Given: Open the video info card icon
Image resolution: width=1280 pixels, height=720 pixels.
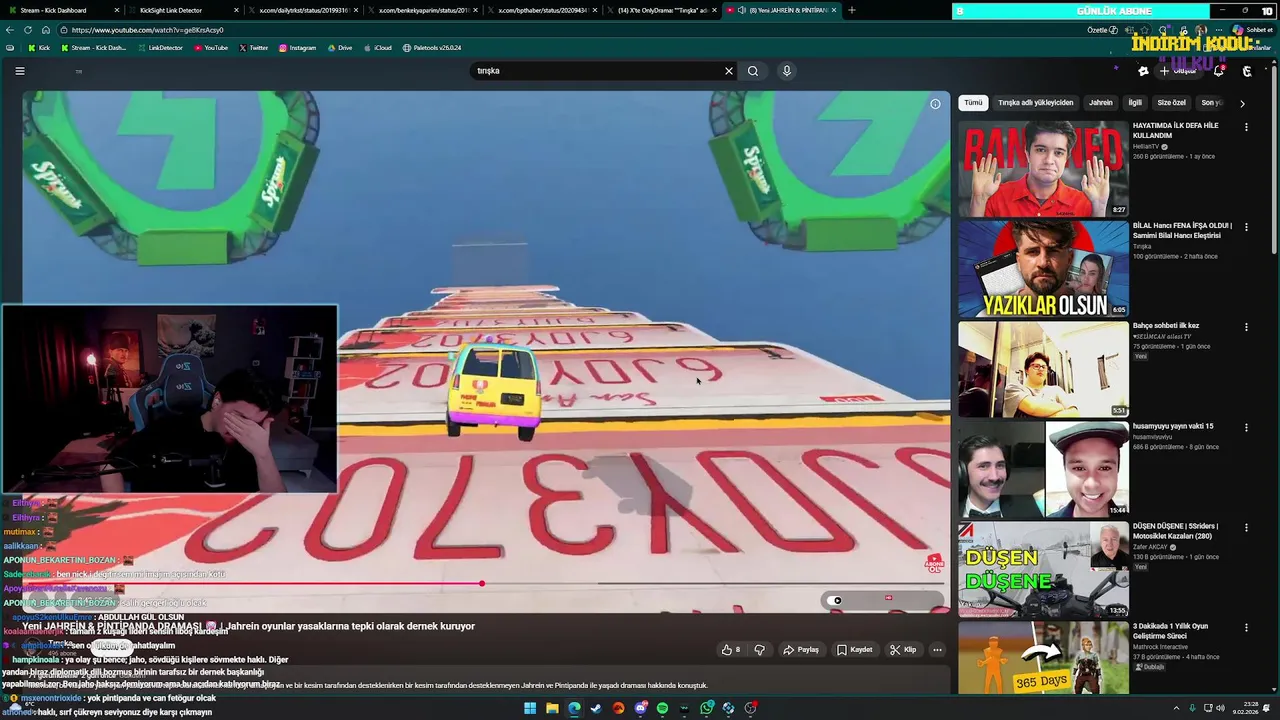Looking at the screenshot, I should [935, 104].
